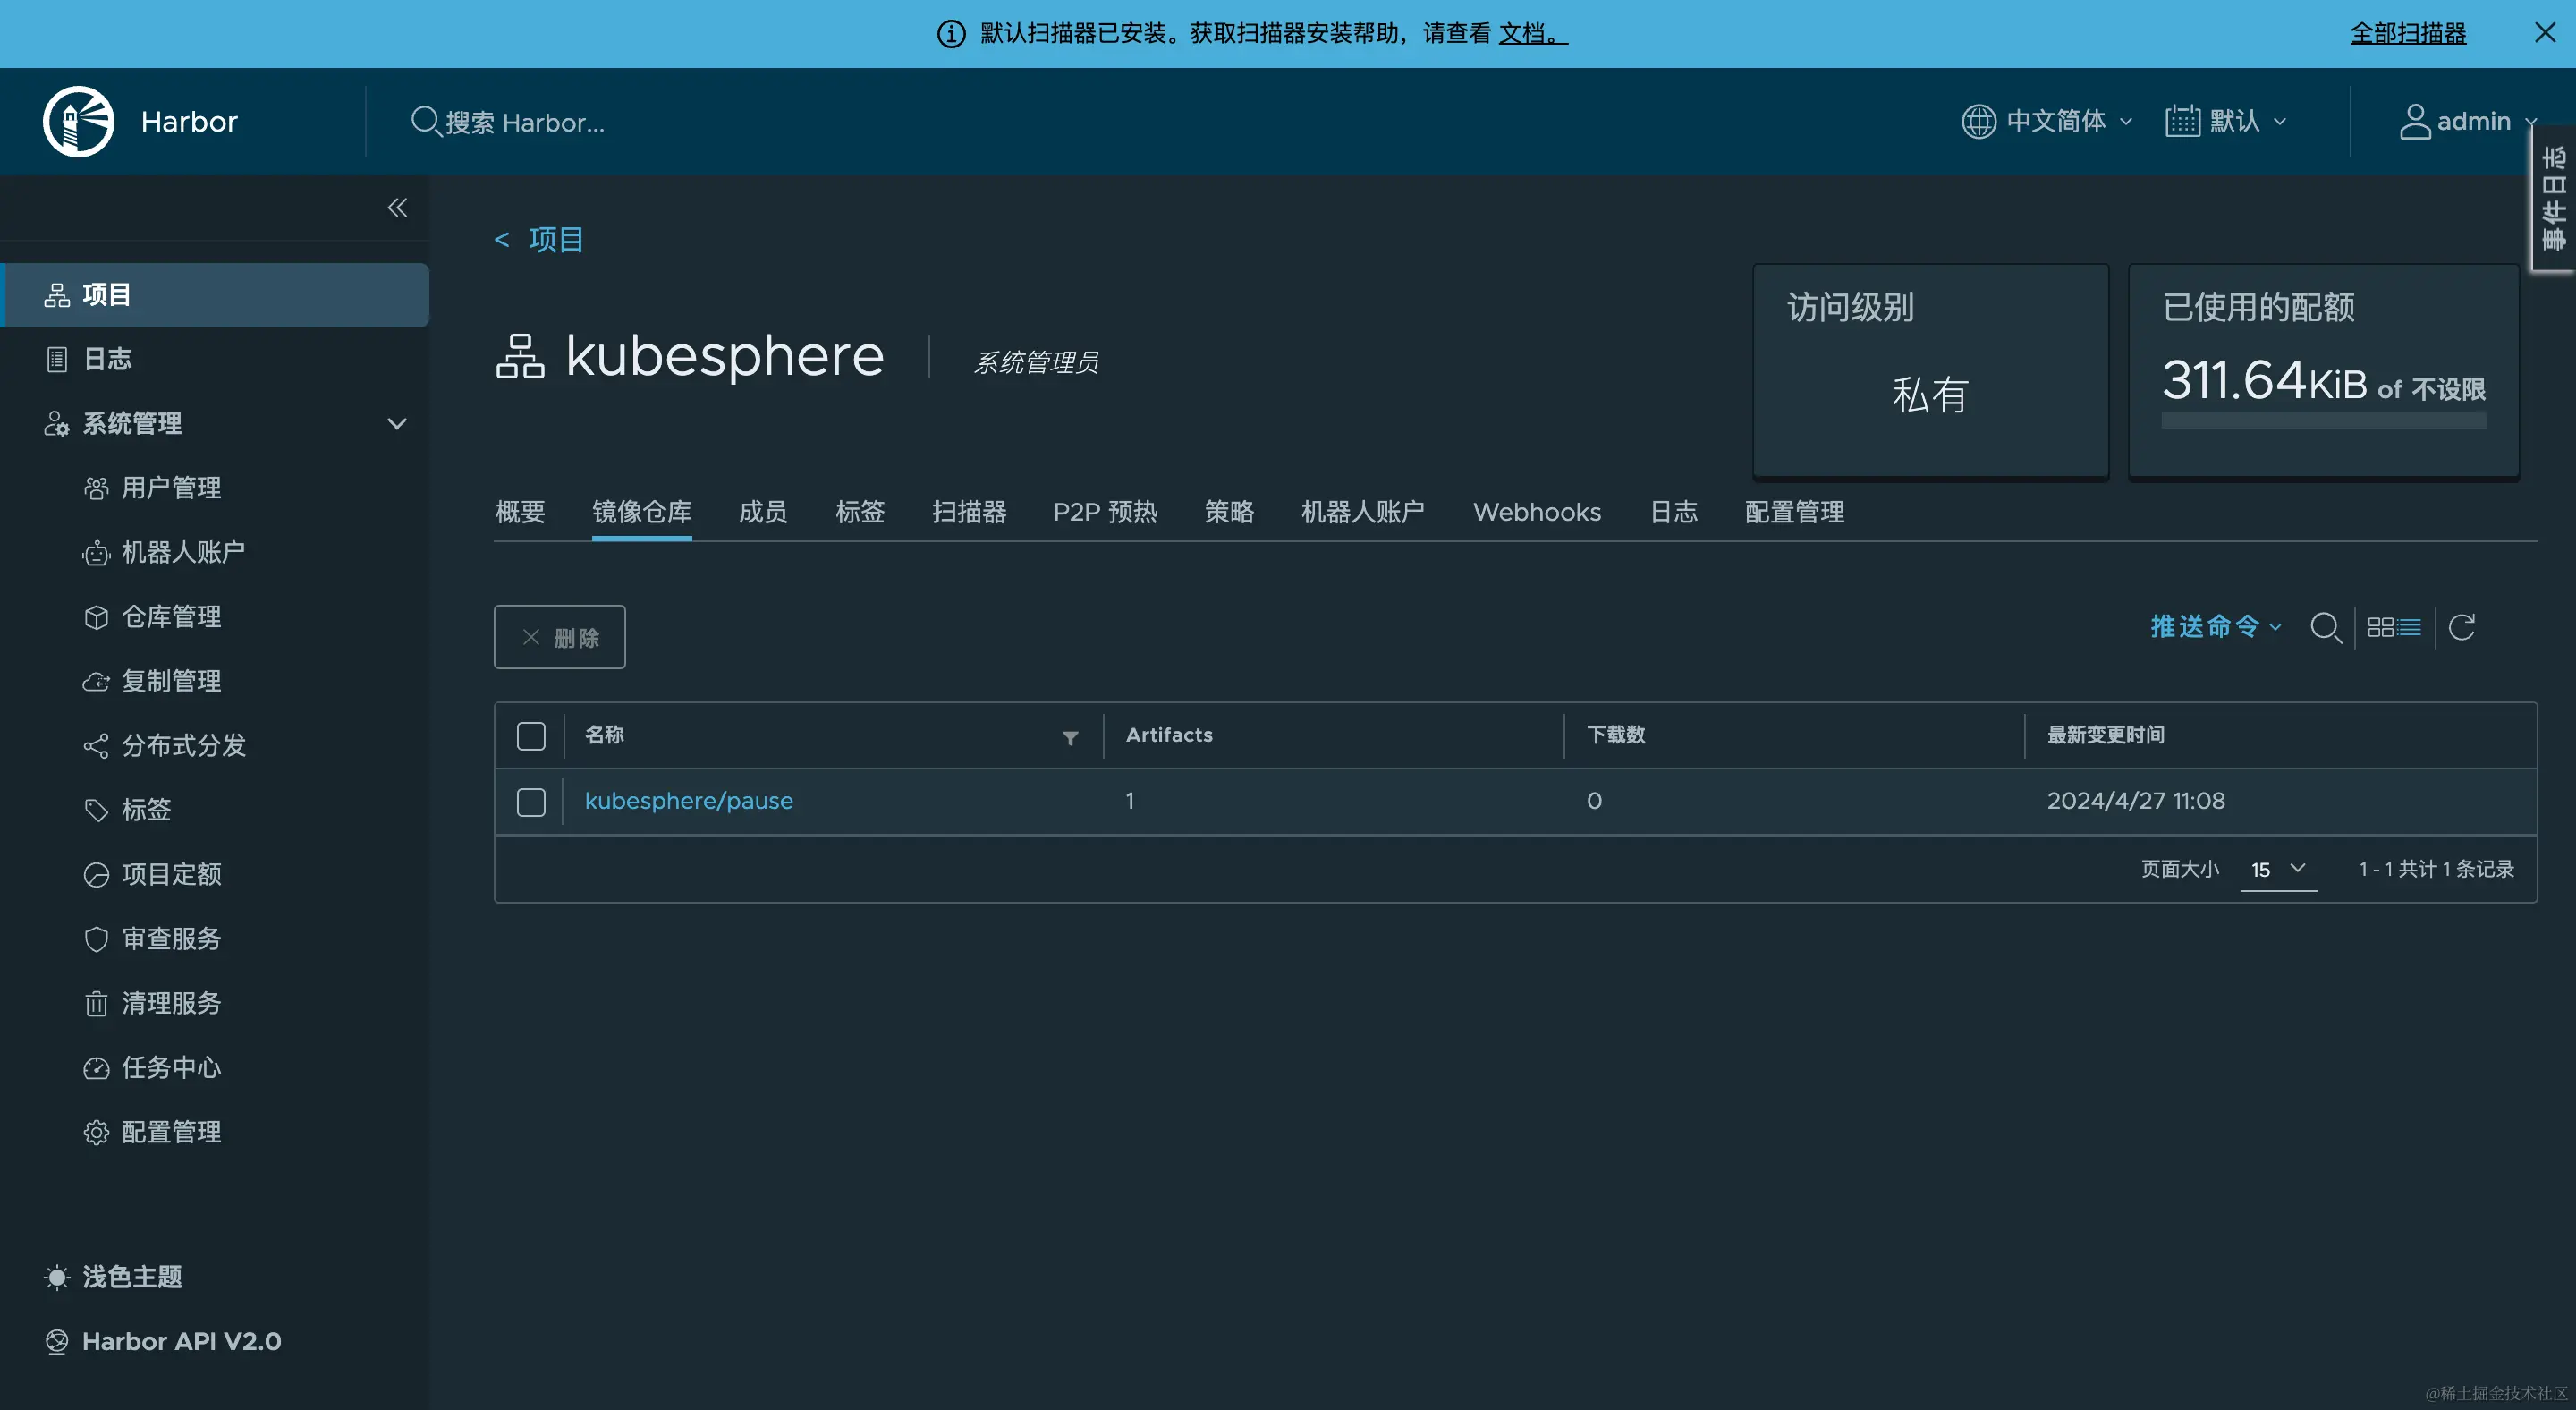Click the 删除 delete button
The image size is (2576, 1410).
coord(559,637)
